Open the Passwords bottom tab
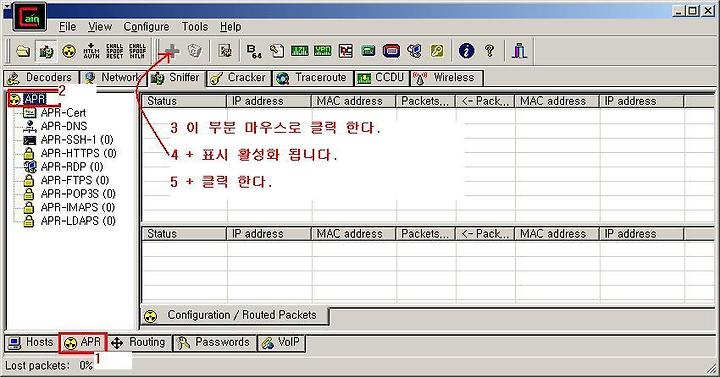Viewport: 720px width, 377px height. [214, 343]
